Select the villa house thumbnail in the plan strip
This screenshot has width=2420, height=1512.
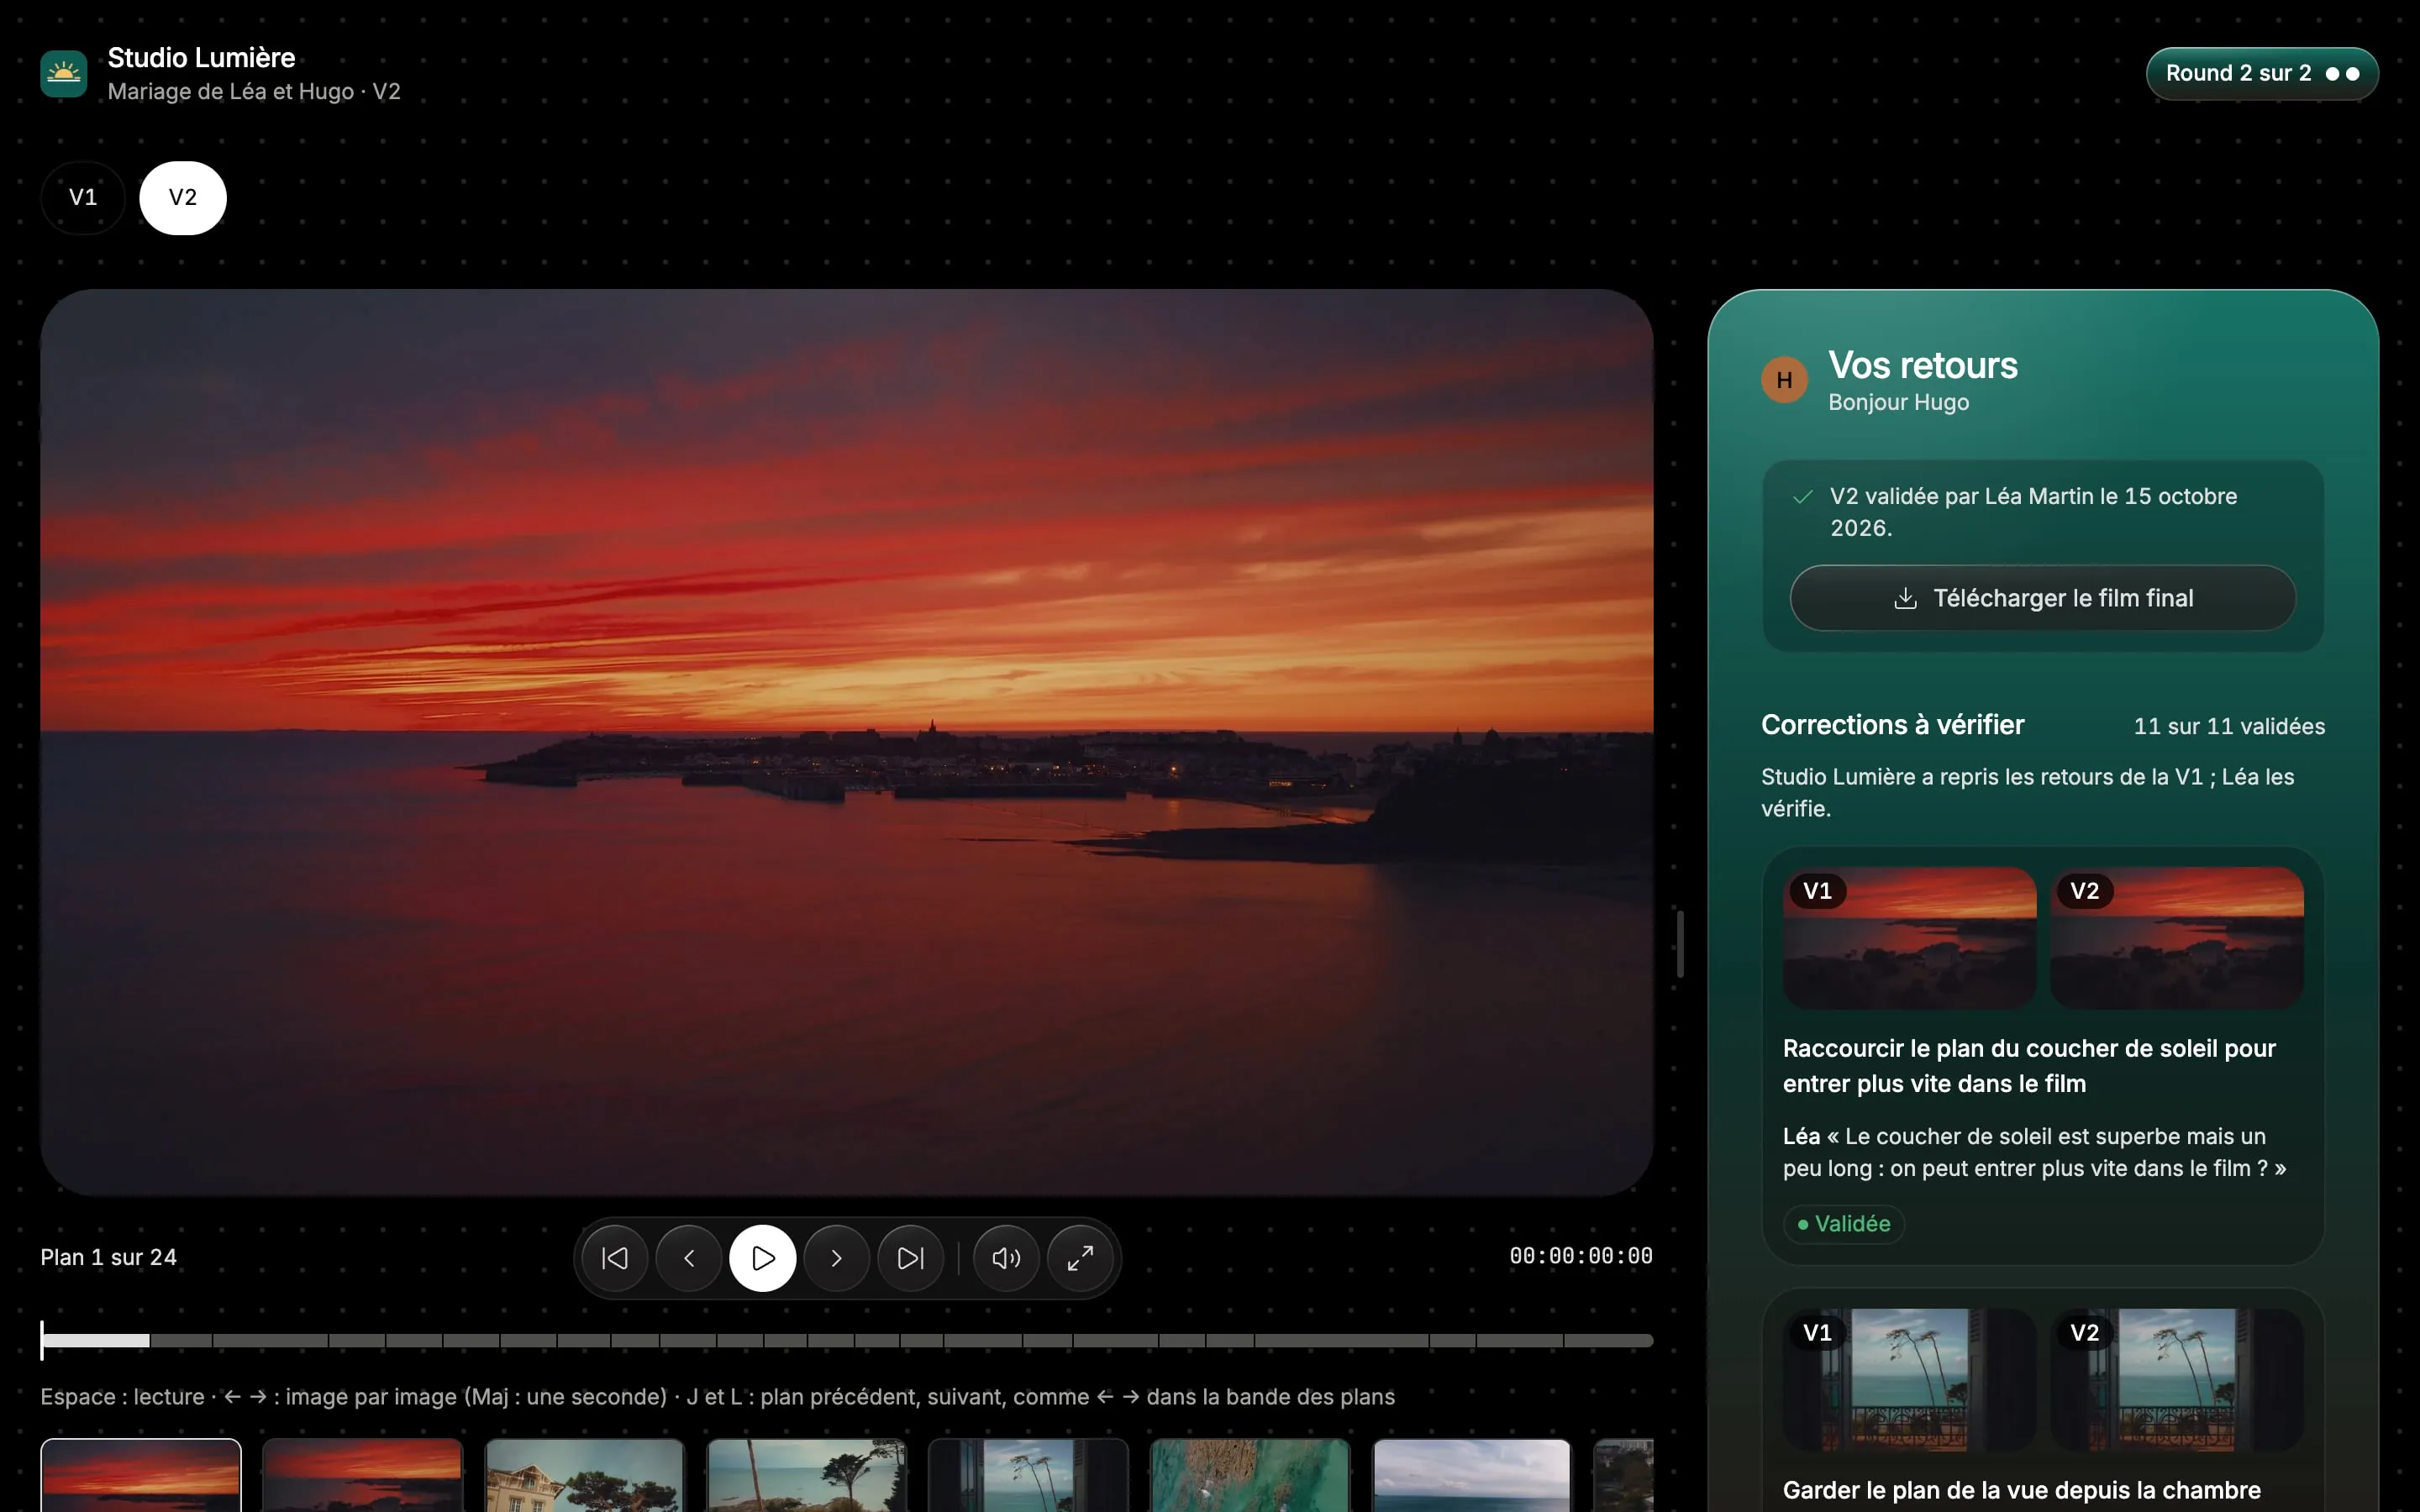click(x=585, y=1476)
